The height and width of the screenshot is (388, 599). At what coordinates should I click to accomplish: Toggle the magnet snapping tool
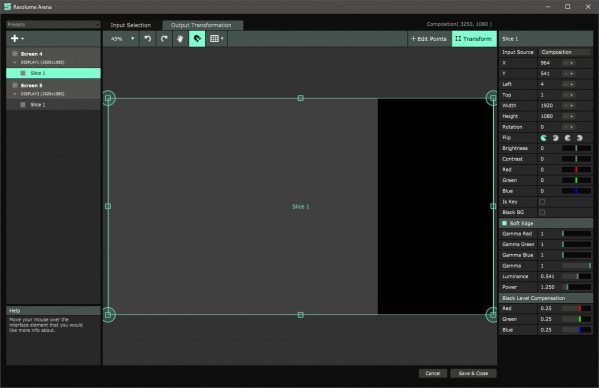click(197, 39)
